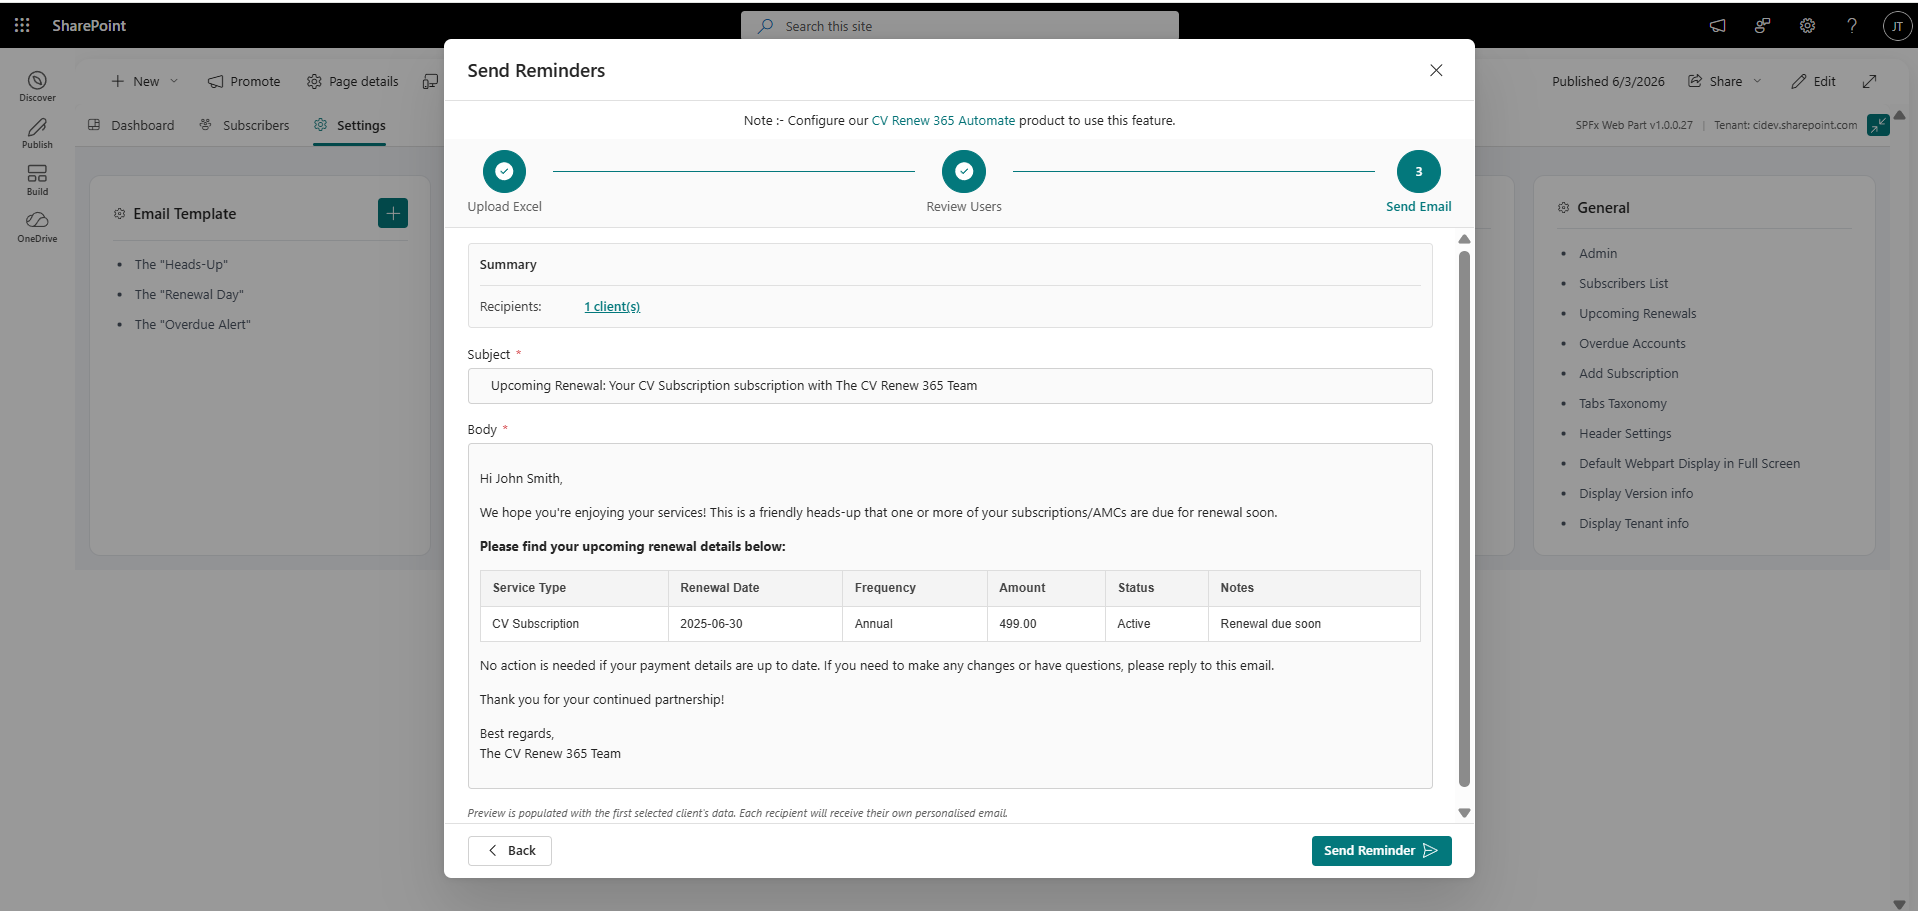Click the "499.00" amount cell
The width and height of the screenshot is (1918, 911).
coord(1046,624)
